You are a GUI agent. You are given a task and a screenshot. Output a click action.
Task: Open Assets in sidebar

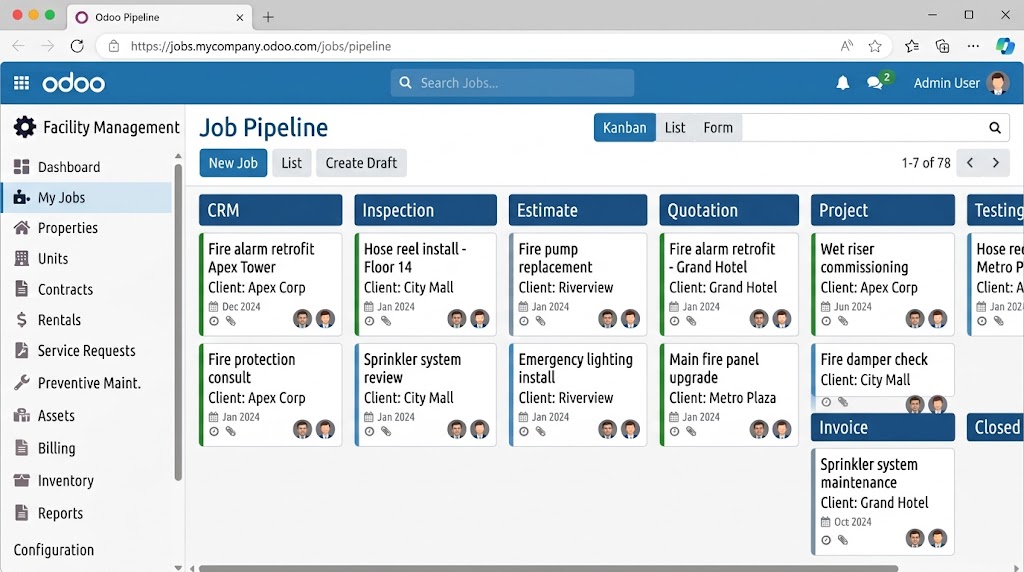click(x=88, y=415)
